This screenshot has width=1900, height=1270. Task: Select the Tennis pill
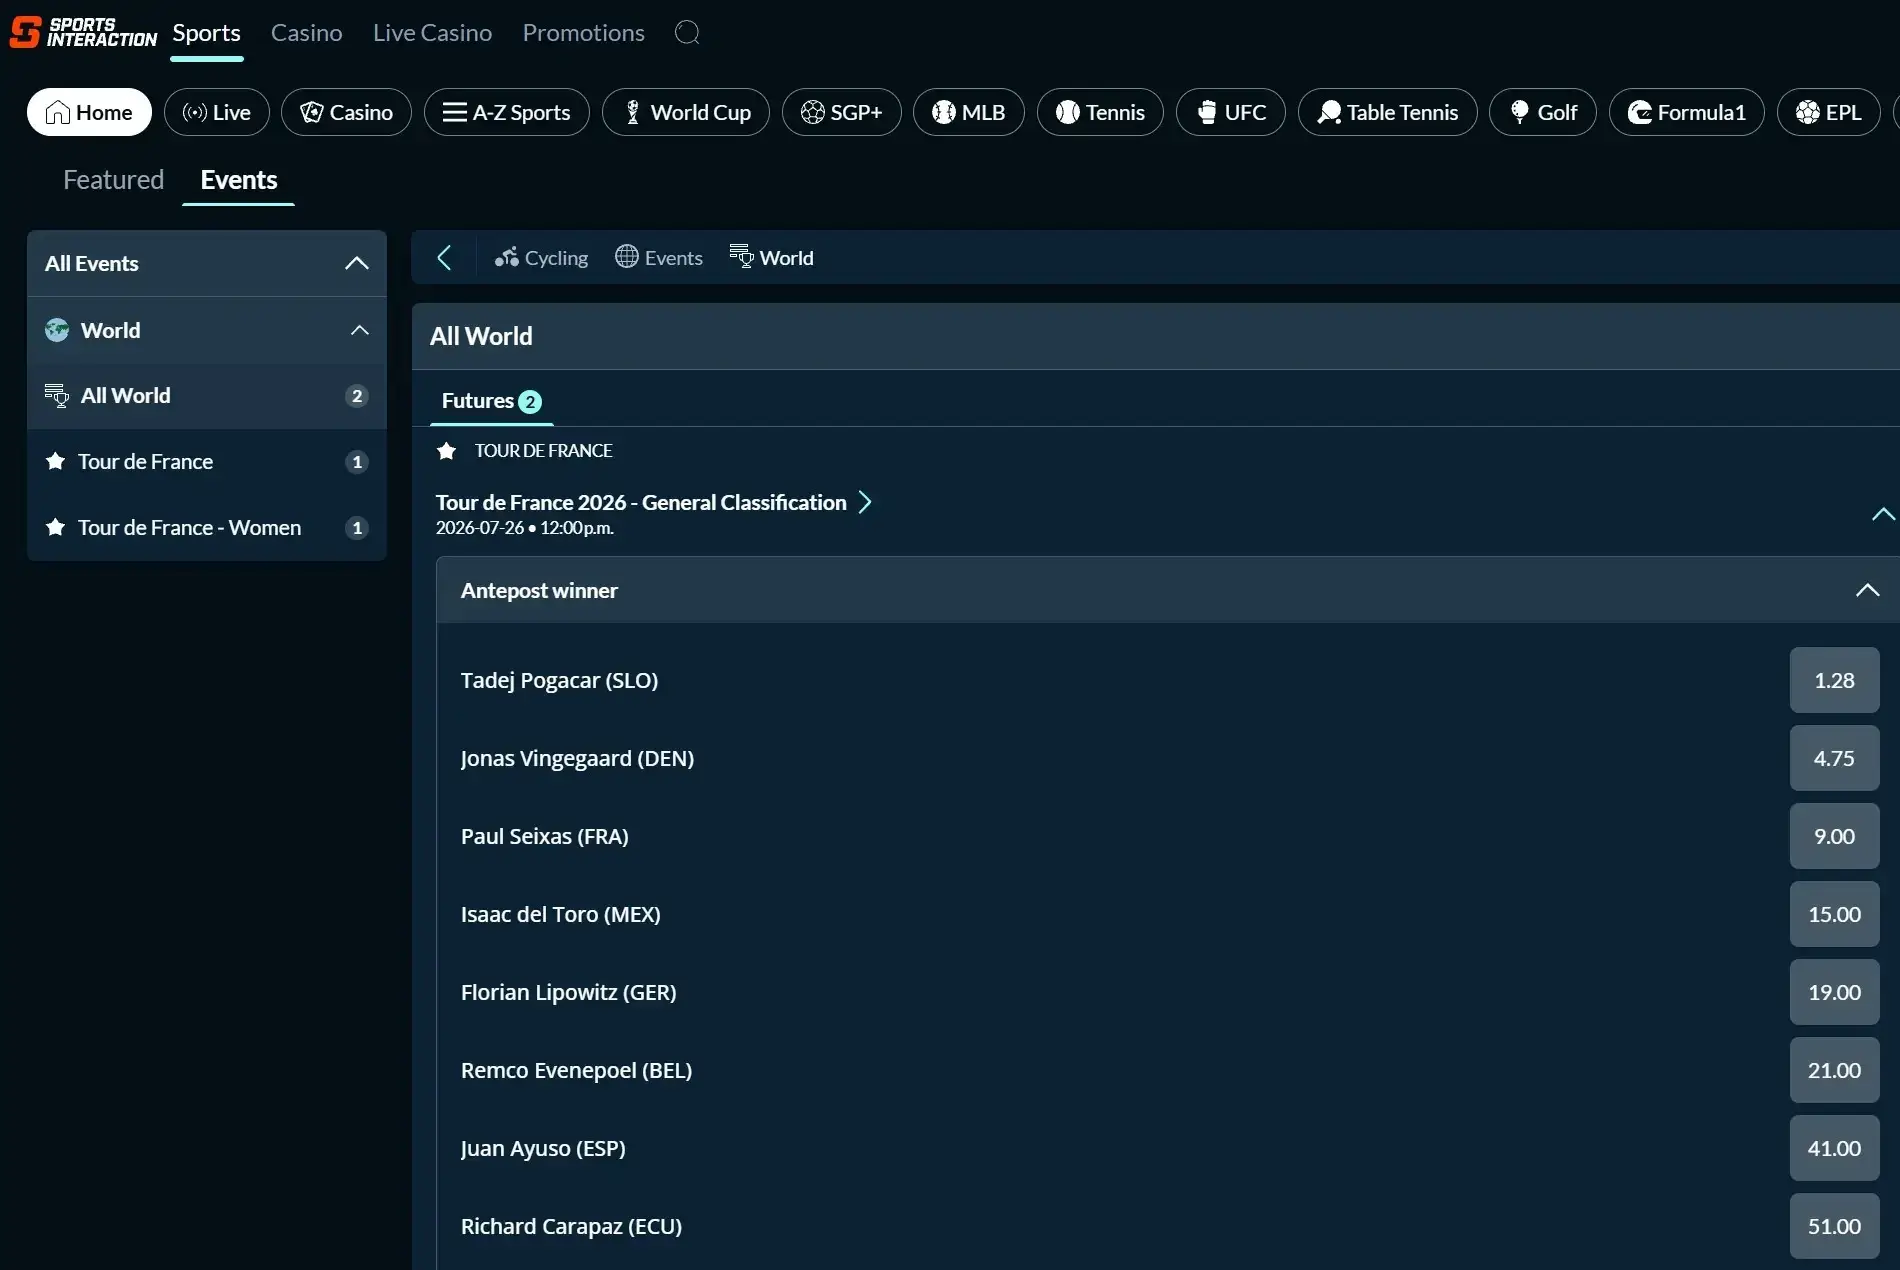tap(1100, 112)
